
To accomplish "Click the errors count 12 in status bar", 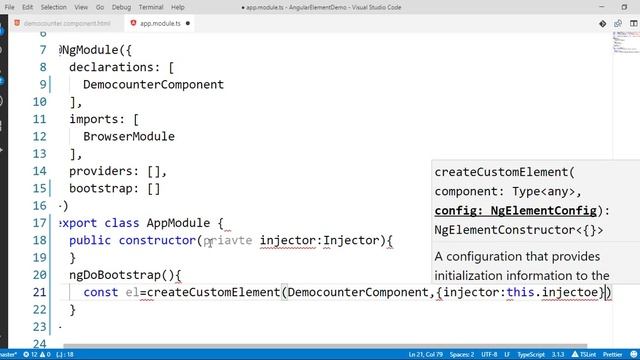I will pos(30,354).
